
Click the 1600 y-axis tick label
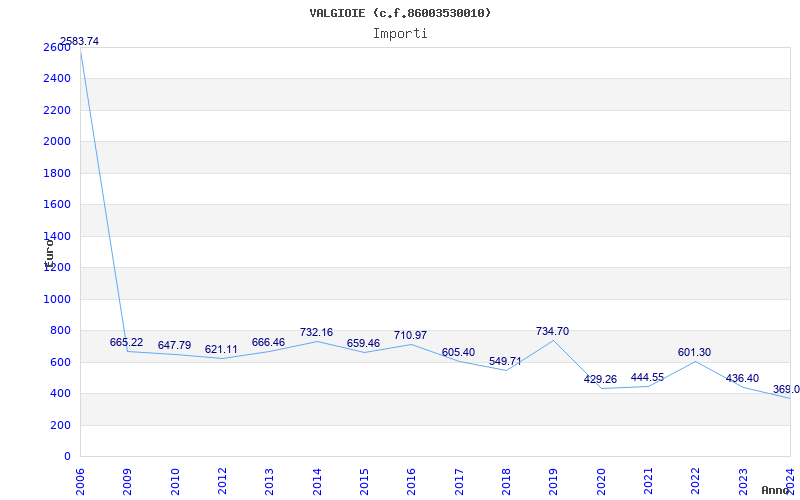click(57, 205)
